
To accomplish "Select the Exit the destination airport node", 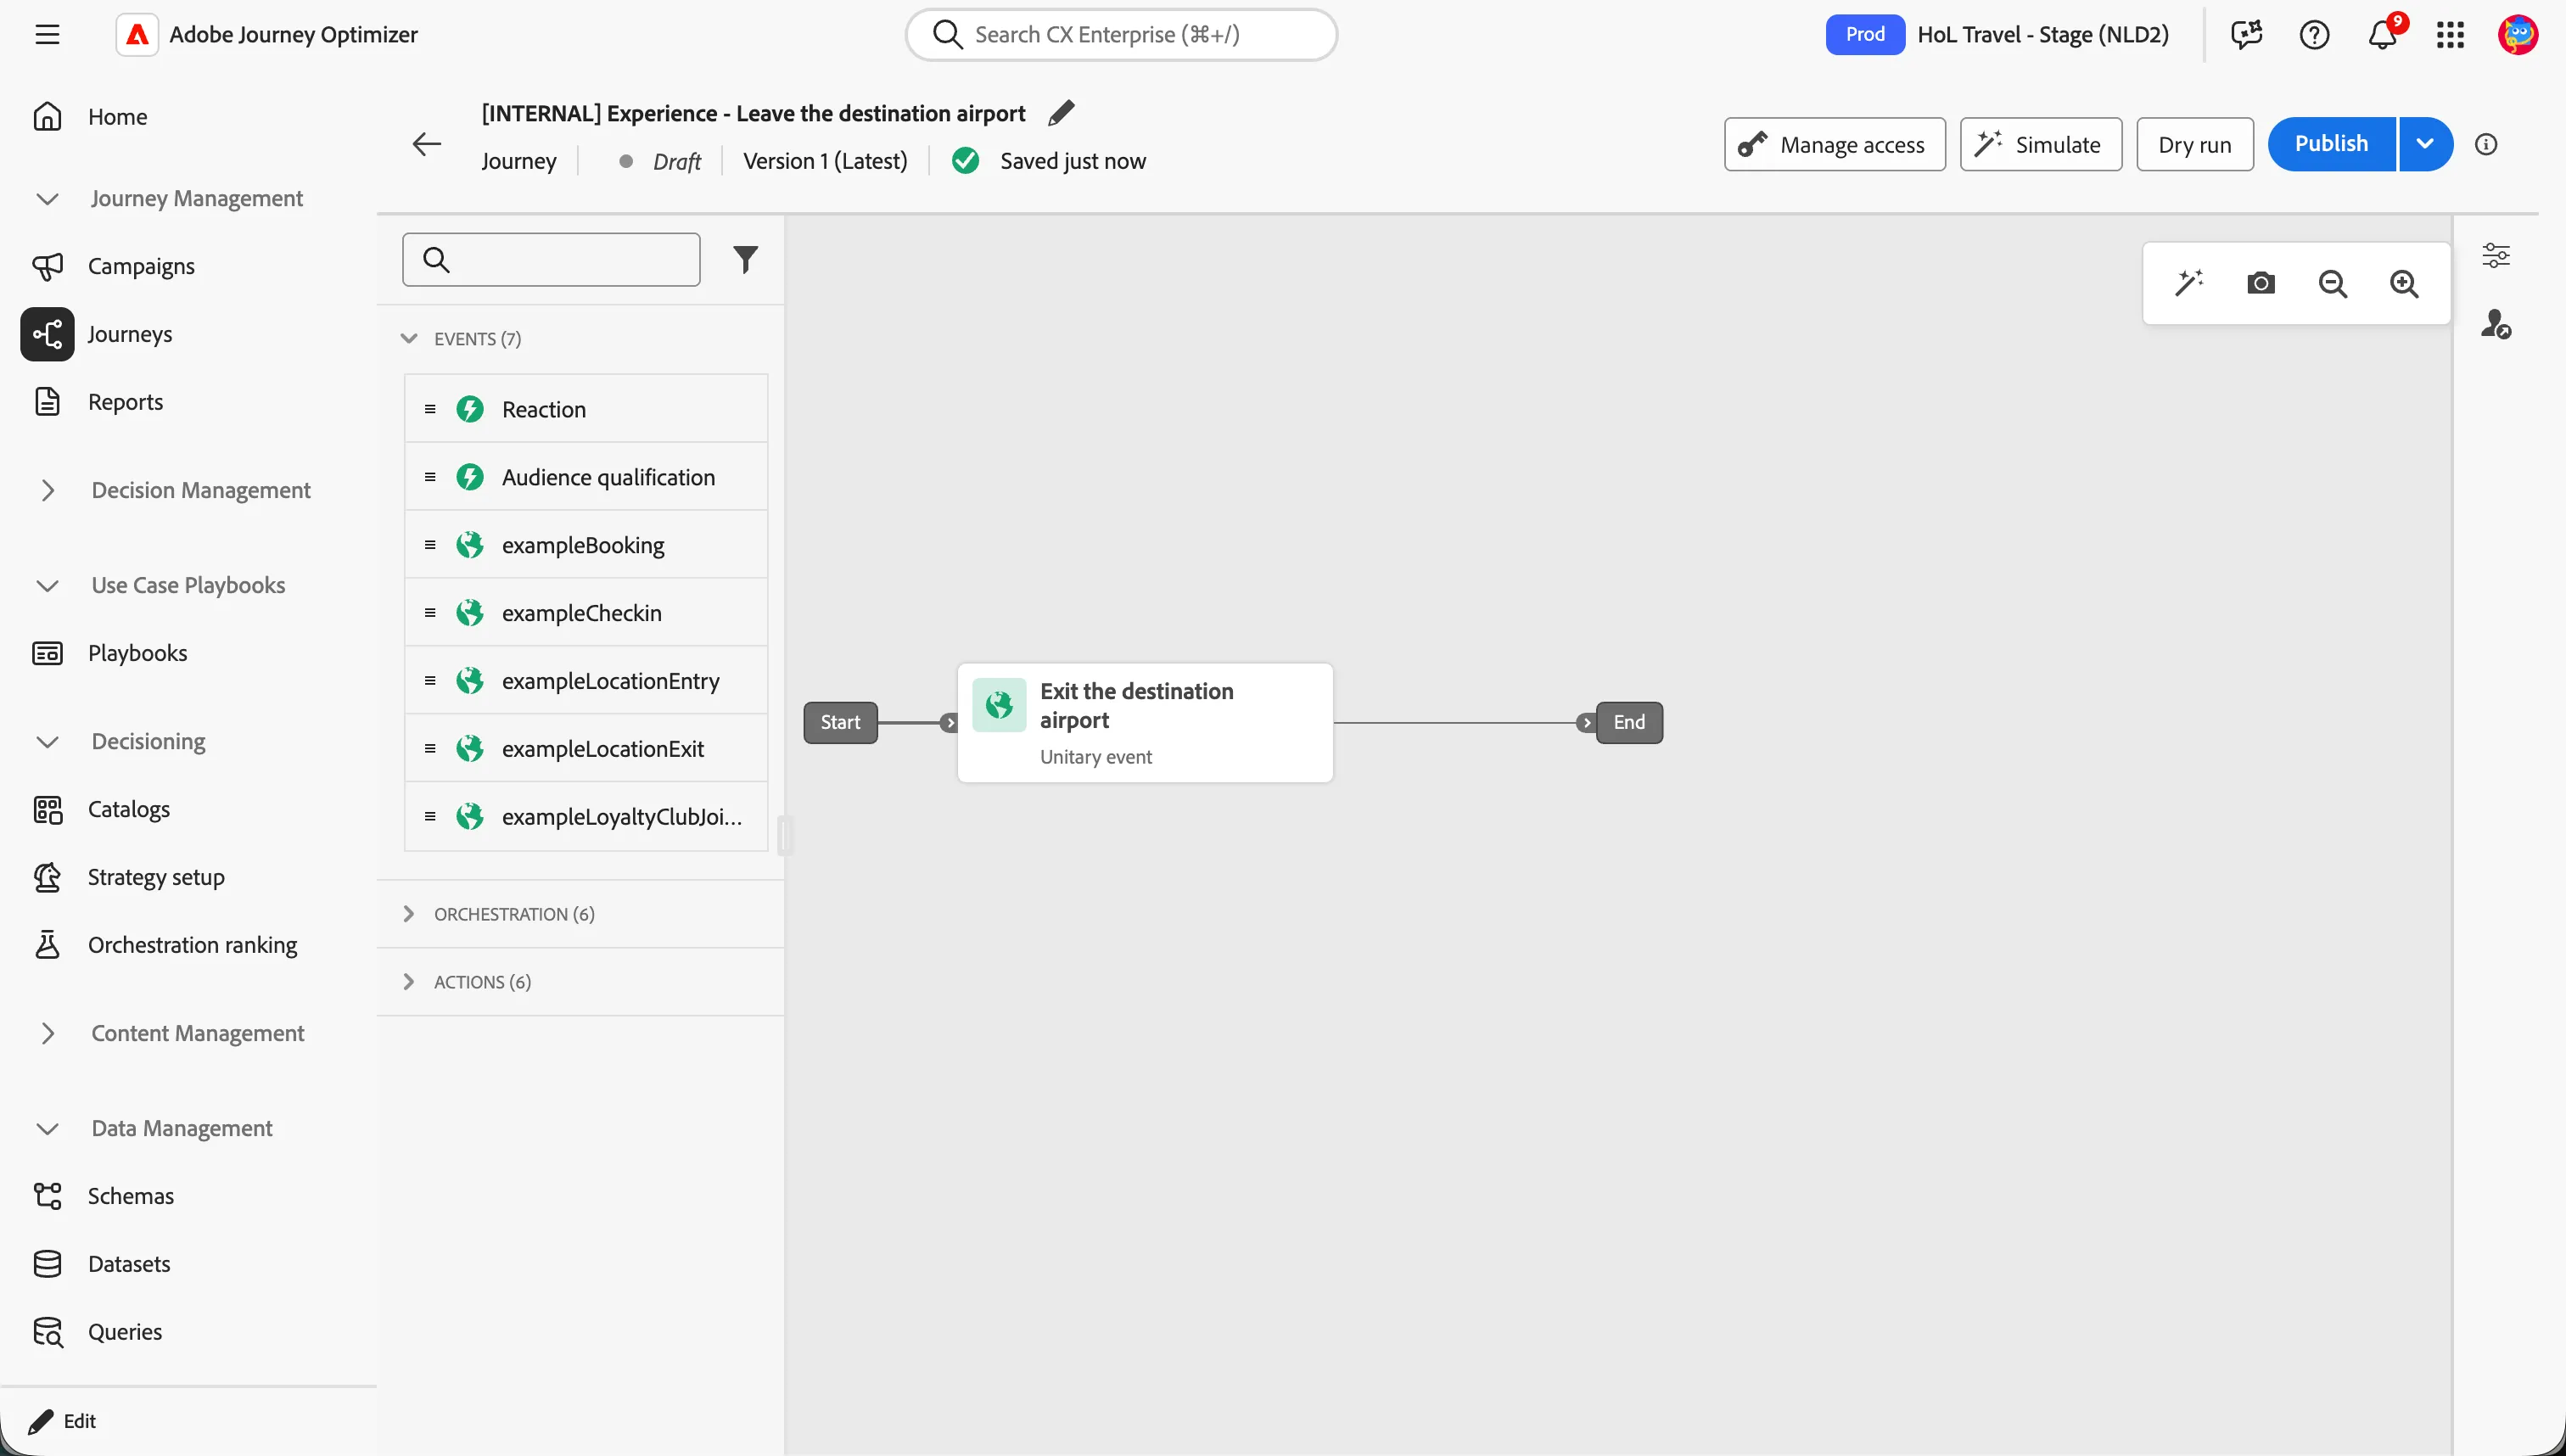I will (1144, 722).
